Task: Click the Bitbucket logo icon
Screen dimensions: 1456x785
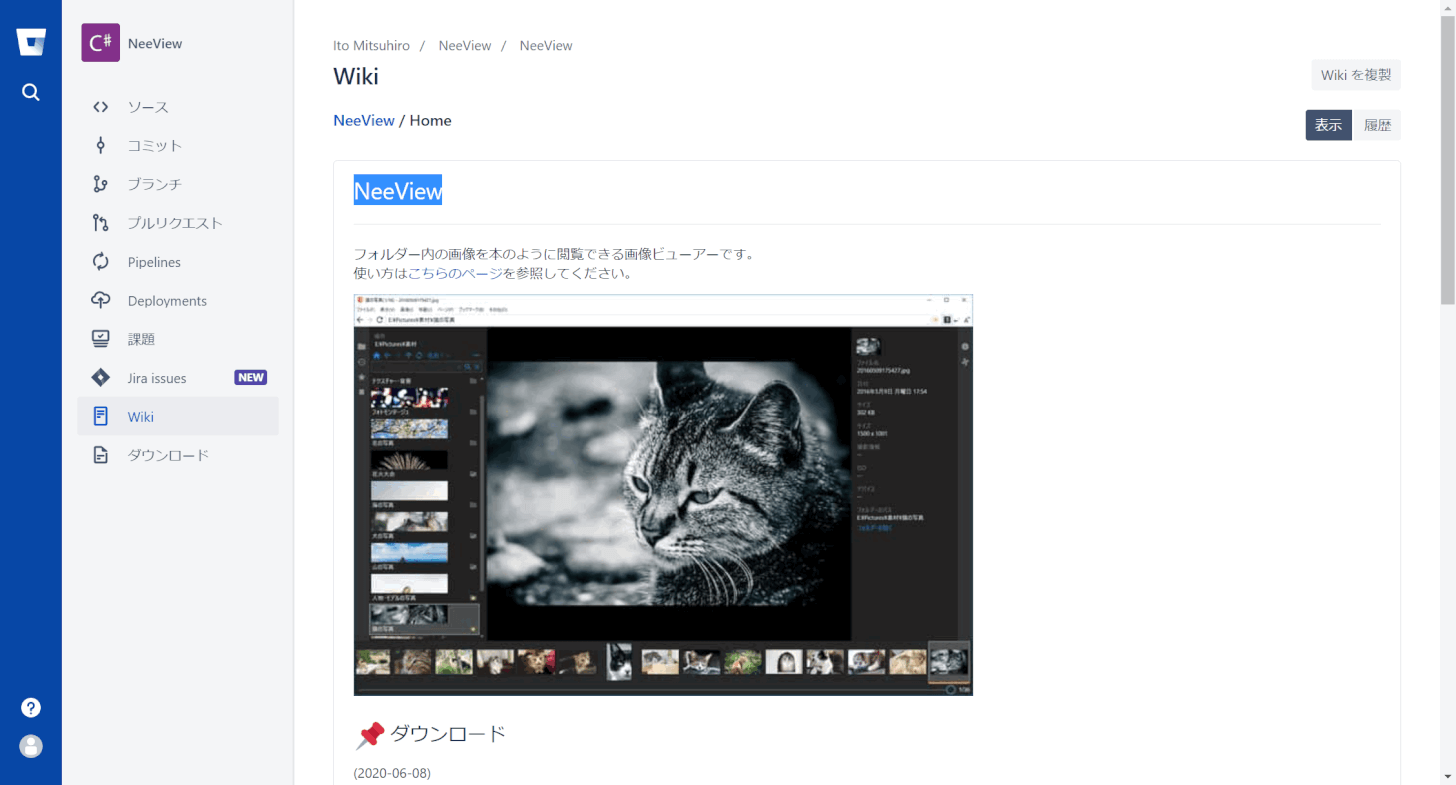Action: point(31,42)
